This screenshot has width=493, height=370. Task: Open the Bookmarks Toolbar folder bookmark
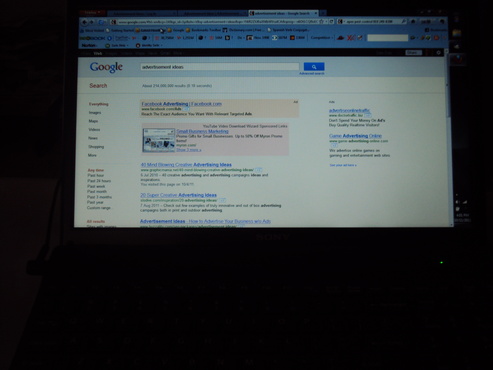(x=203, y=30)
